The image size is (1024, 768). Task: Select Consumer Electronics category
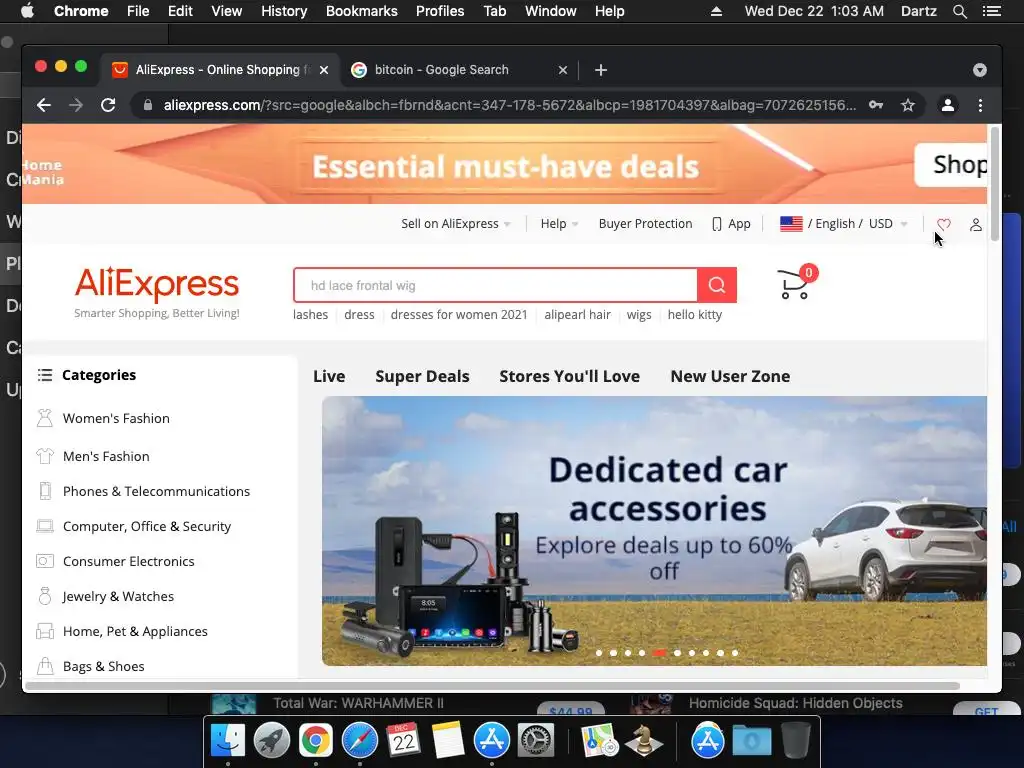click(x=129, y=562)
